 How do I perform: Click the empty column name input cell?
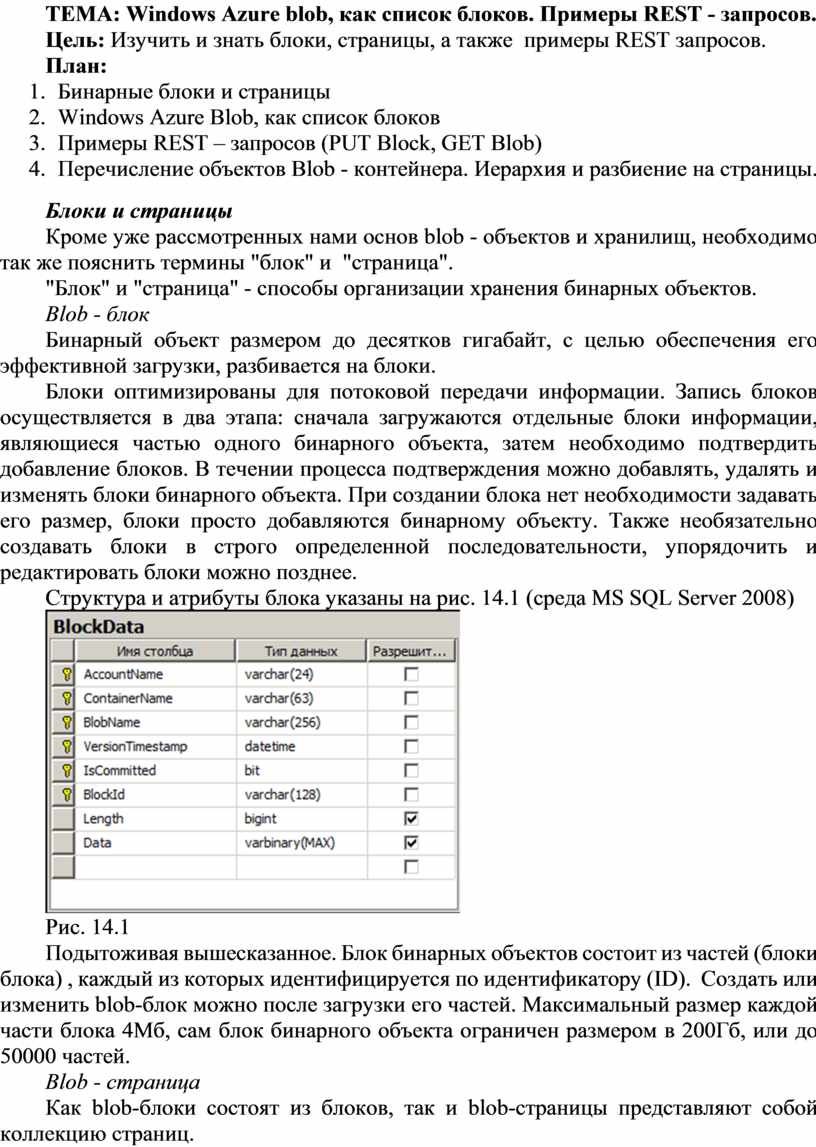(155, 867)
